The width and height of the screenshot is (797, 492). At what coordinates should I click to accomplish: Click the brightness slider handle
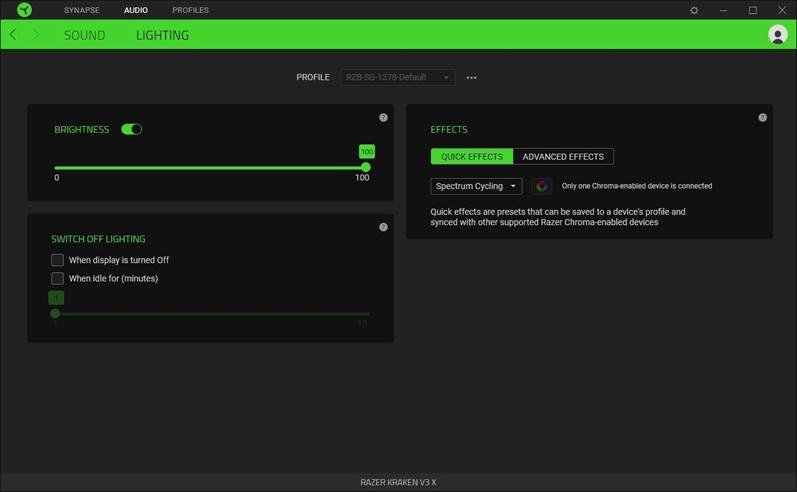coord(365,167)
